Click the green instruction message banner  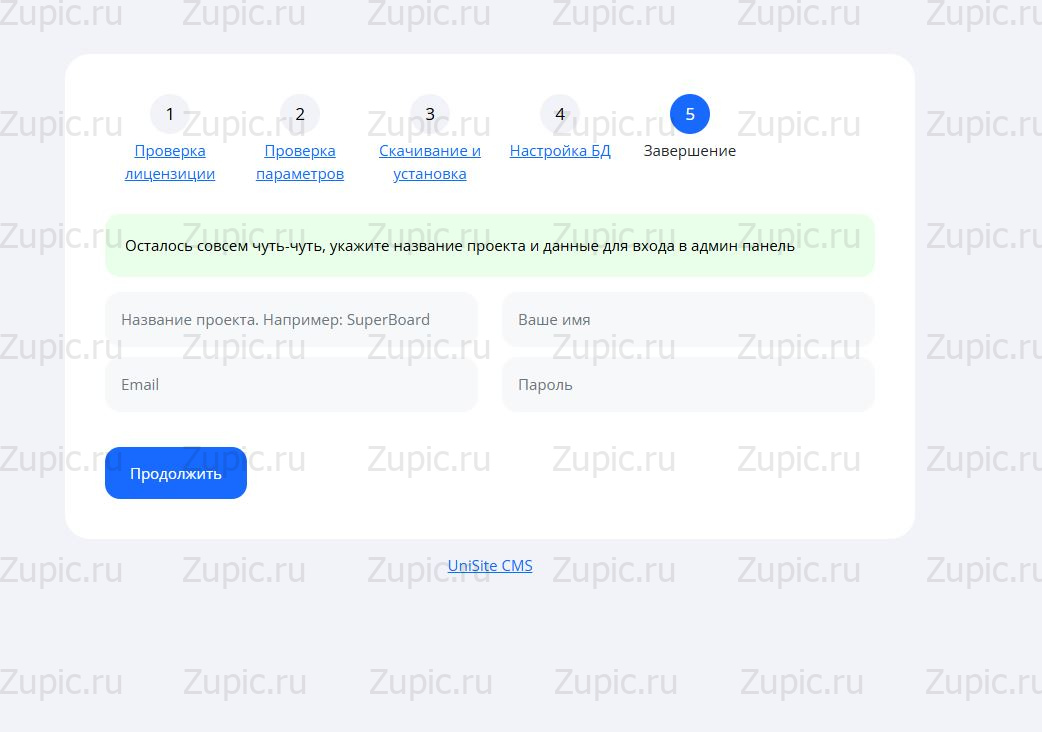point(490,246)
